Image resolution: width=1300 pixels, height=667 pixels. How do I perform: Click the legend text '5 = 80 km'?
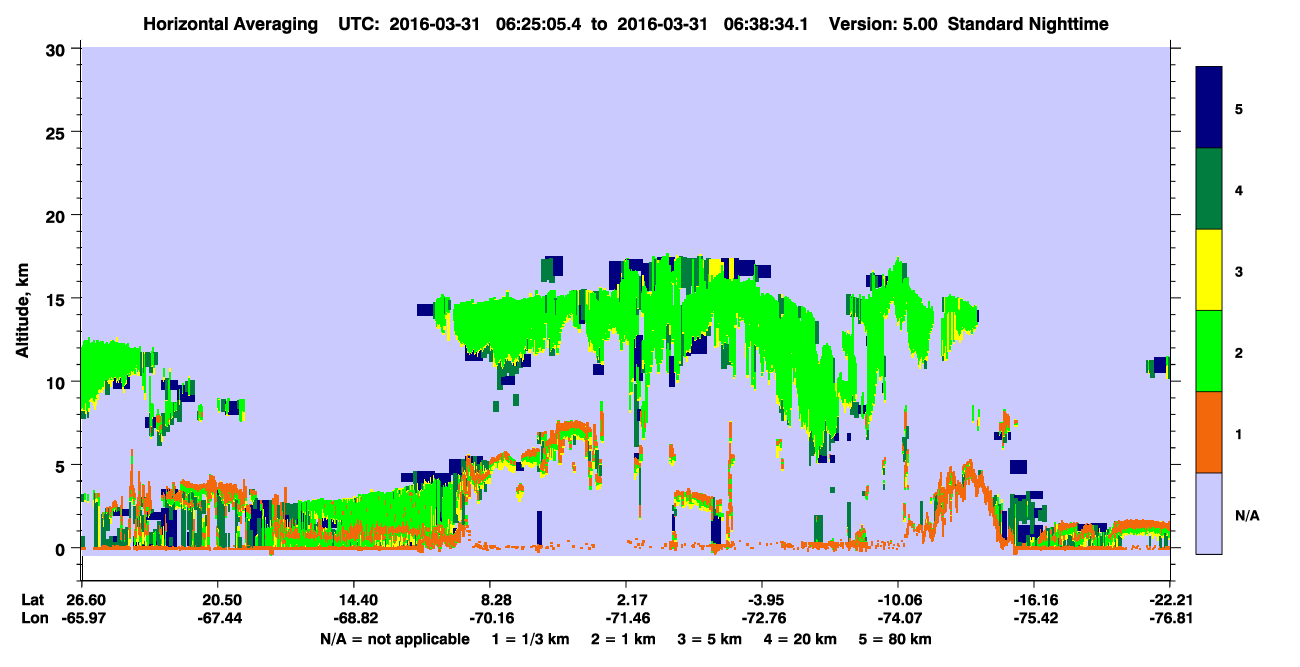896,639
